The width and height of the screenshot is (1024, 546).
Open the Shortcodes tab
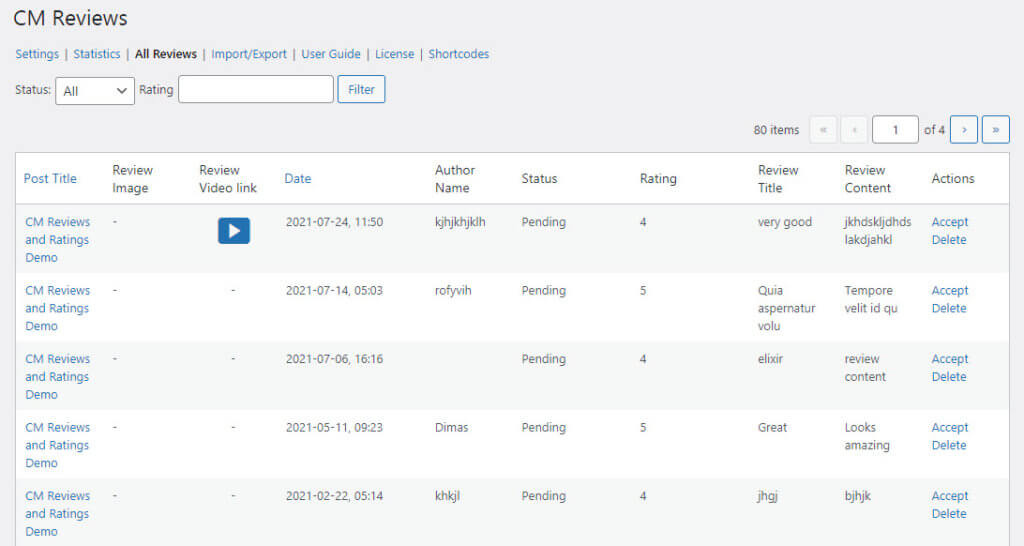point(458,54)
